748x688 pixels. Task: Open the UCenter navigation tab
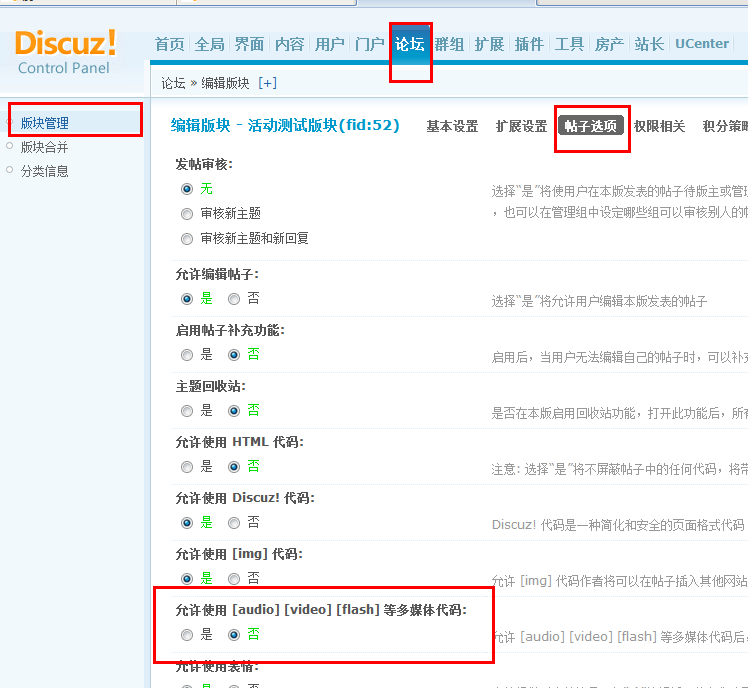702,44
